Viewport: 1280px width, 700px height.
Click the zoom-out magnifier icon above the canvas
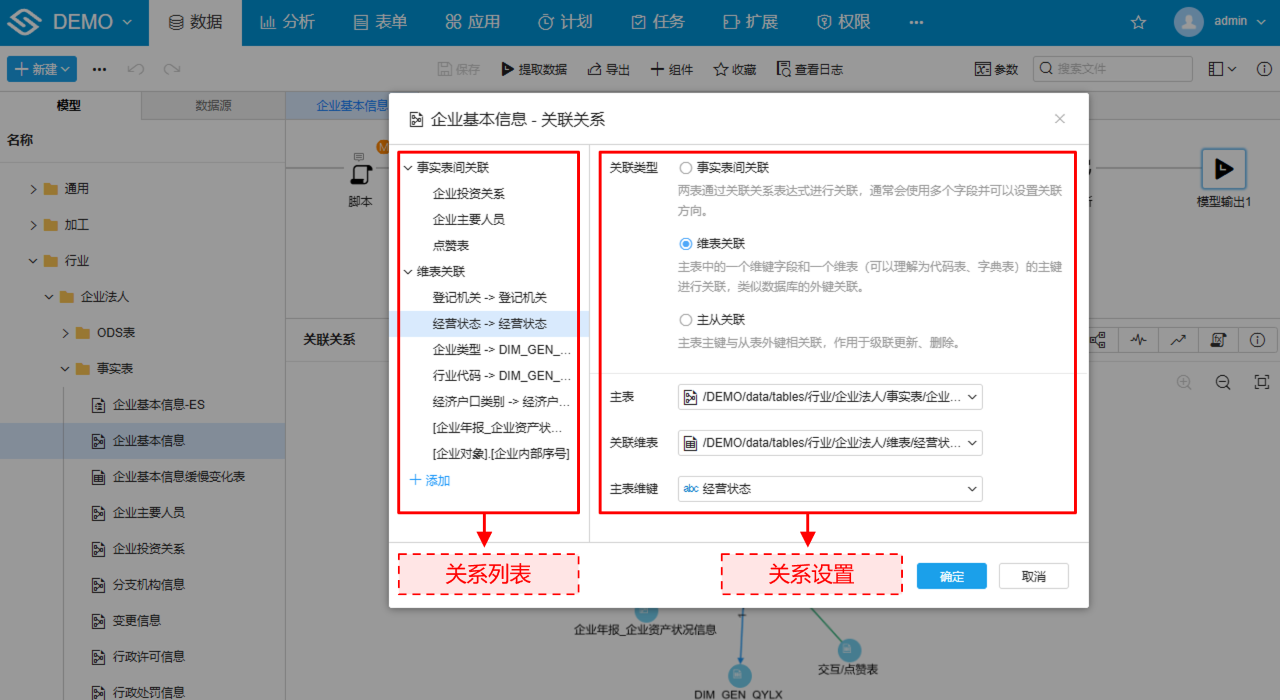(1222, 382)
